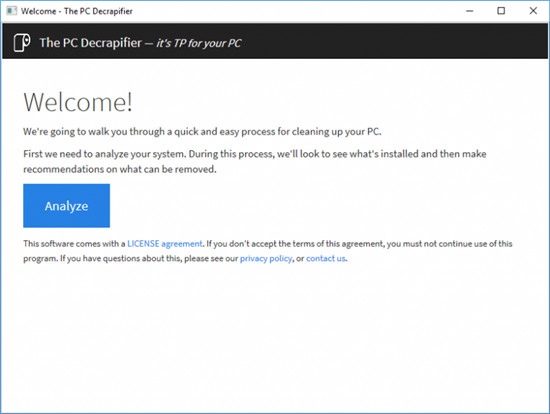Minimize the PC Decrapifier window
Image resolution: width=550 pixels, height=414 pixels.
[x=470, y=11]
